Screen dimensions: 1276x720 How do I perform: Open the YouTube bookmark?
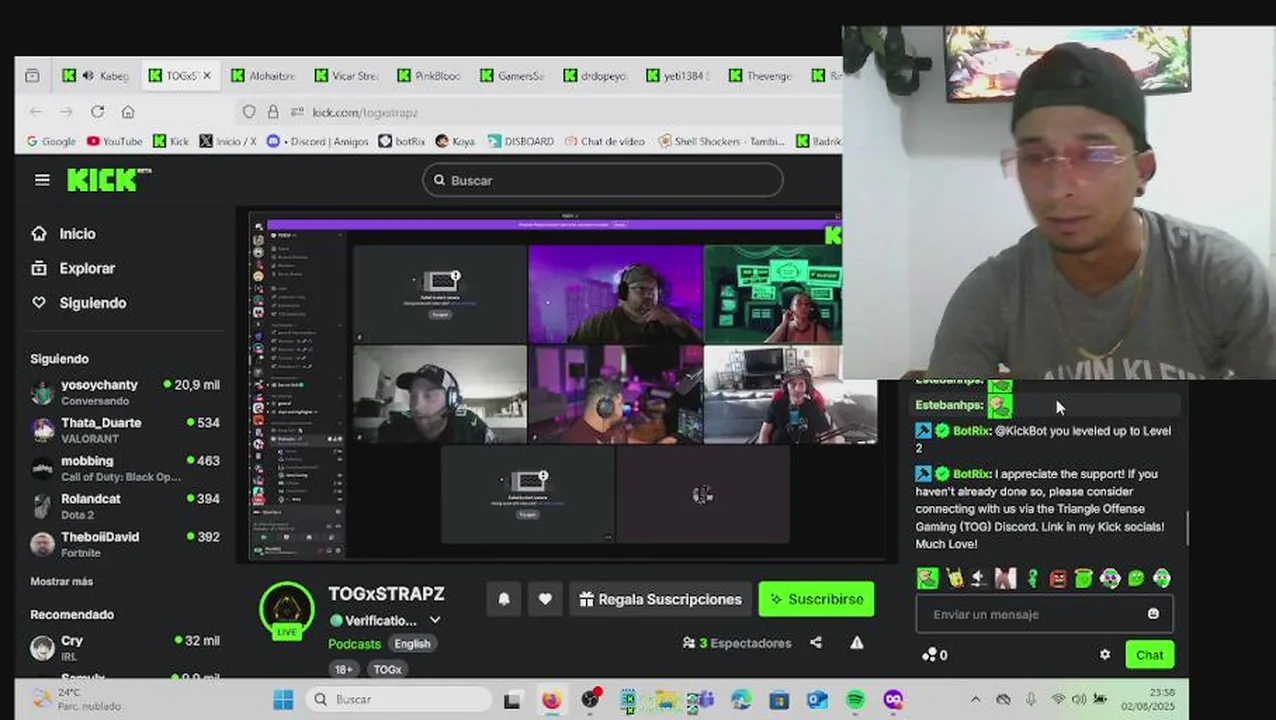[114, 142]
